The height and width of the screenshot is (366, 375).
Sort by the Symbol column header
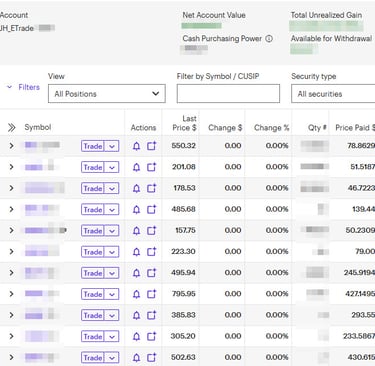click(x=38, y=127)
